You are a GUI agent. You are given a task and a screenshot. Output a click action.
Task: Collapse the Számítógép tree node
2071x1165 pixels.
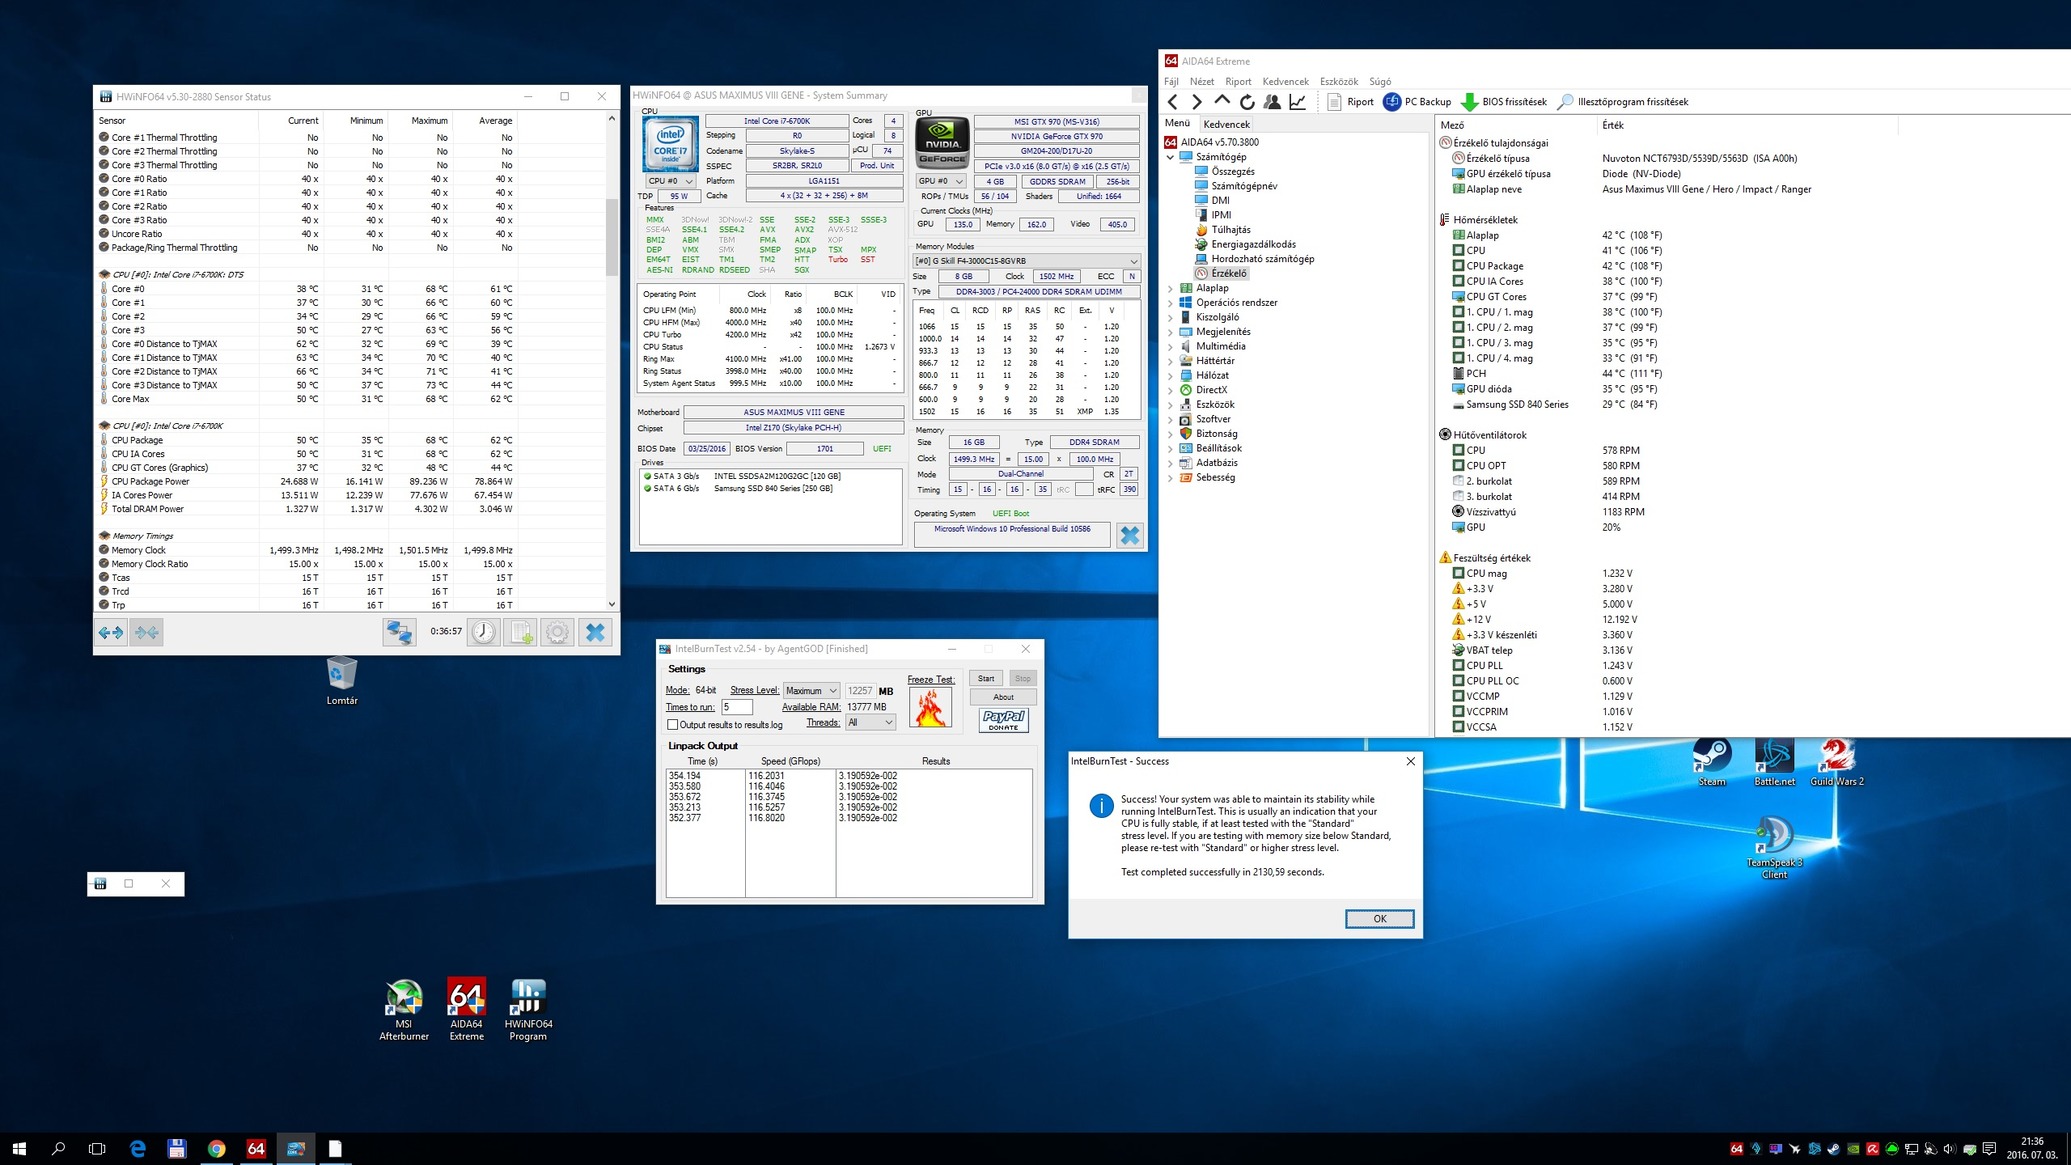click(x=1170, y=157)
